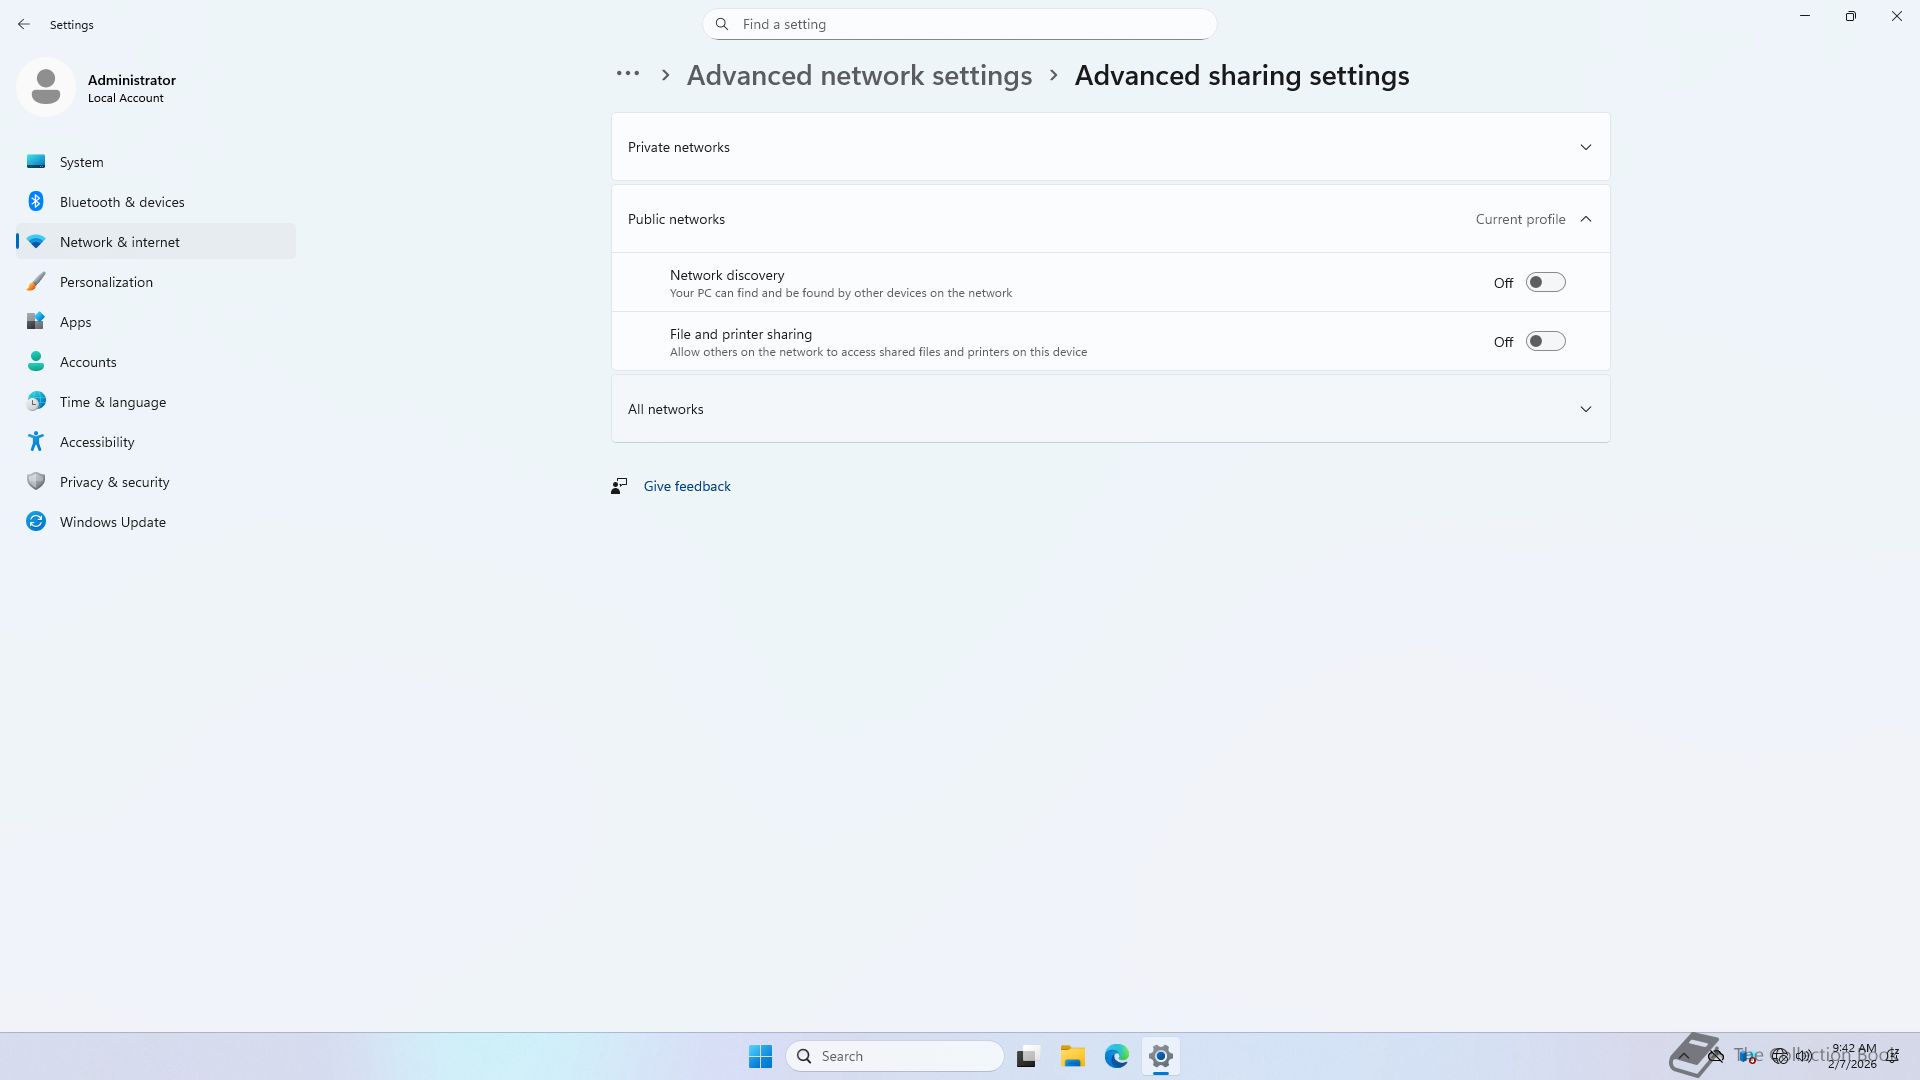Select Time & language in sidebar

coord(112,402)
